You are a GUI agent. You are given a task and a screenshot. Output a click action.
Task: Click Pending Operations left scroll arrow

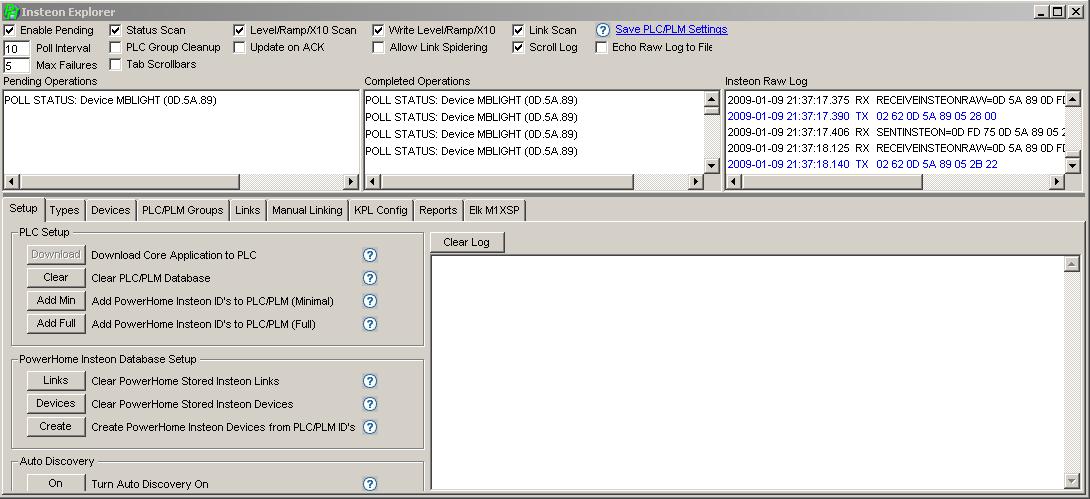tap(10, 181)
